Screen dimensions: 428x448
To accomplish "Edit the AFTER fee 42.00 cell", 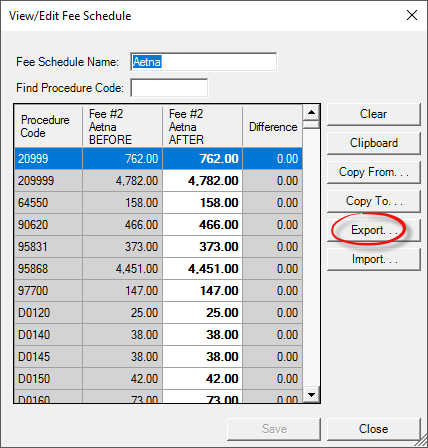I will (x=203, y=379).
